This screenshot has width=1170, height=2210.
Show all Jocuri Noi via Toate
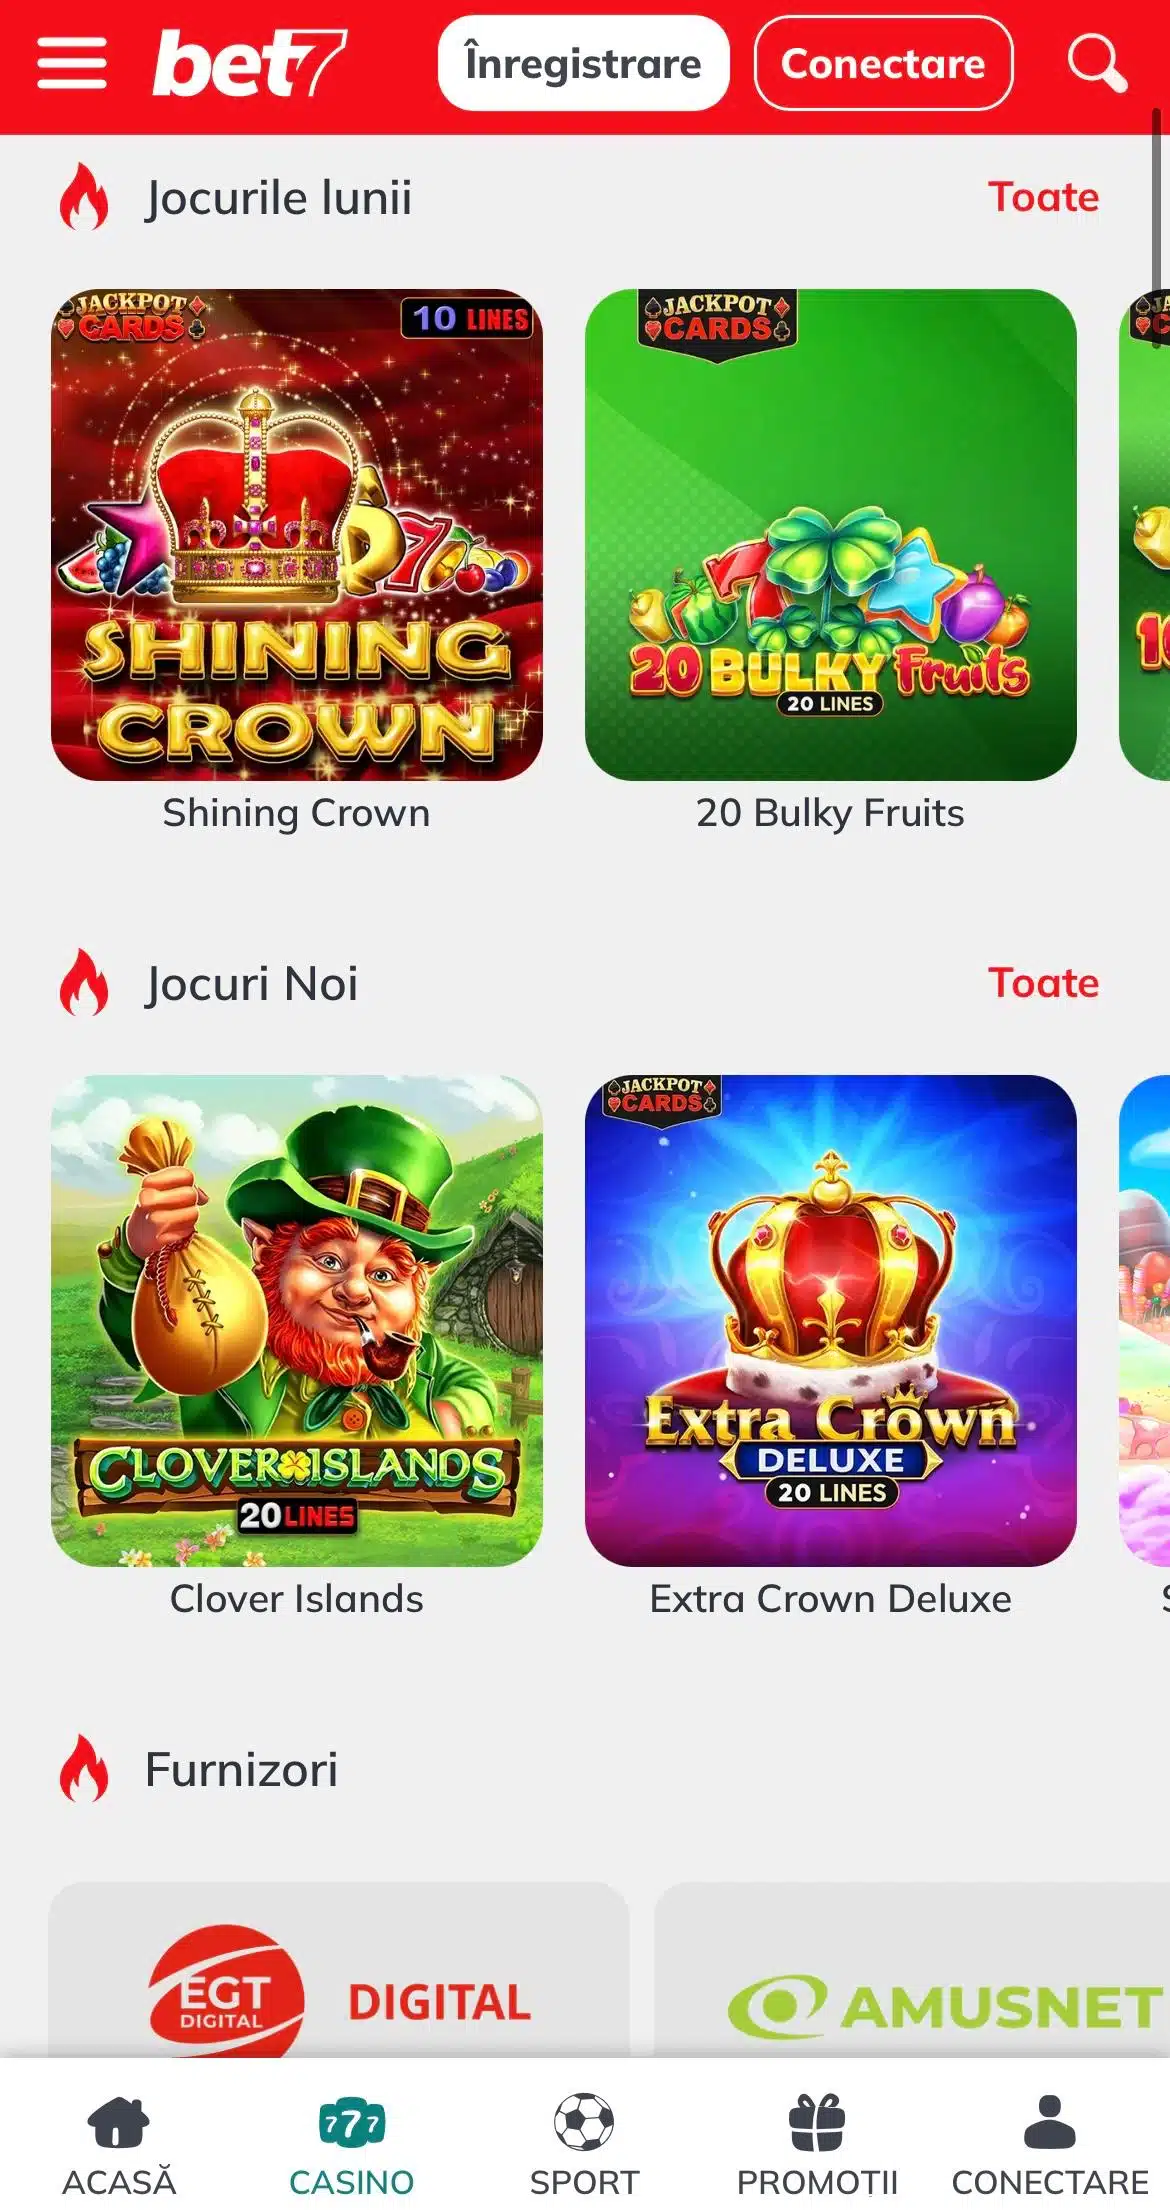1043,983
